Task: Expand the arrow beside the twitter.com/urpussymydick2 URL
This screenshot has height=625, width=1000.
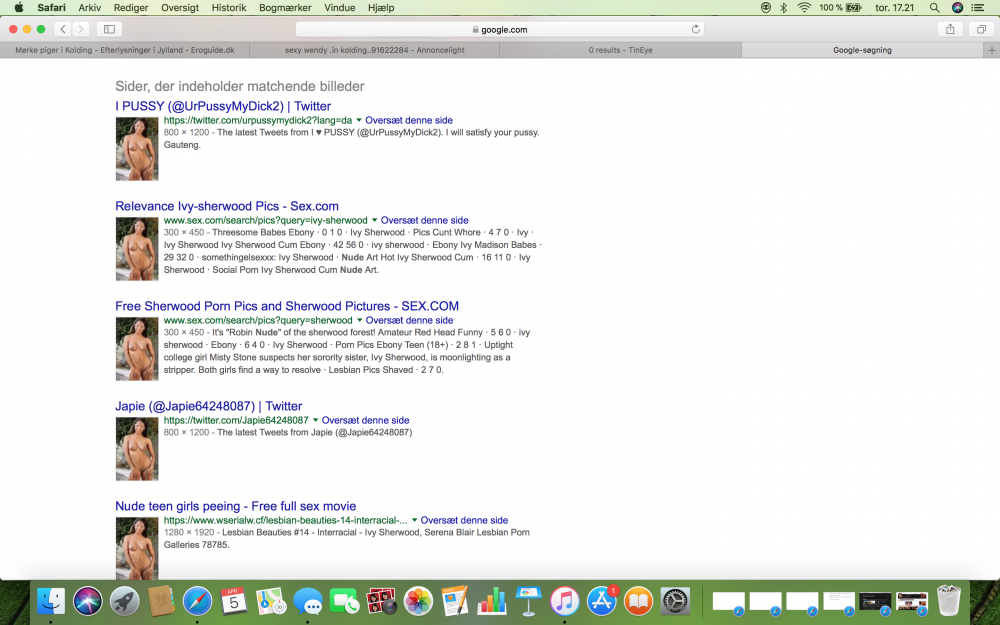Action: (358, 120)
